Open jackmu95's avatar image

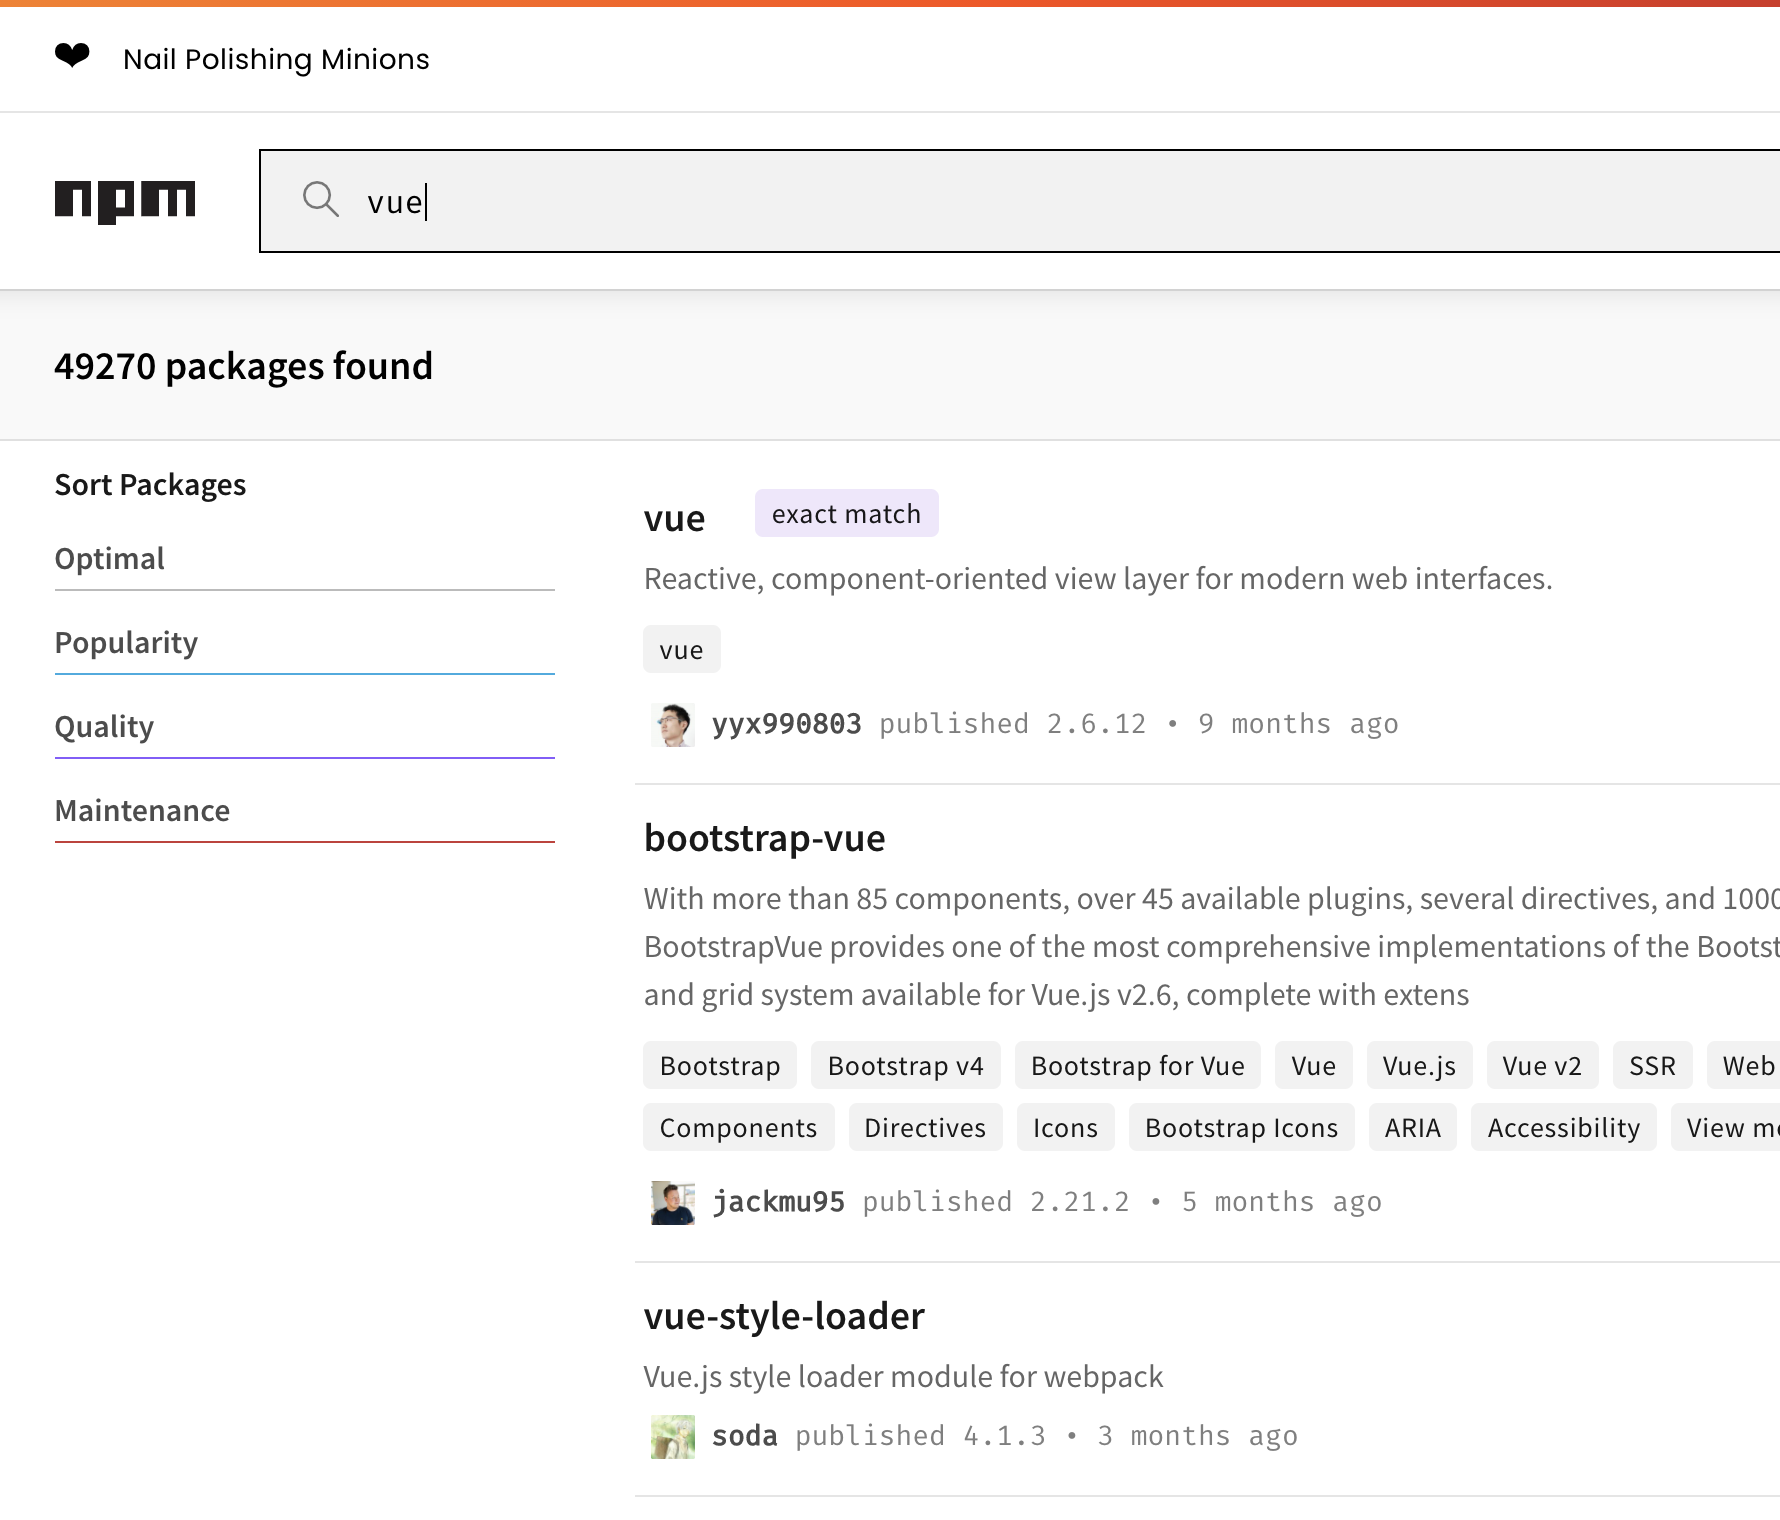tap(673, 1203)
